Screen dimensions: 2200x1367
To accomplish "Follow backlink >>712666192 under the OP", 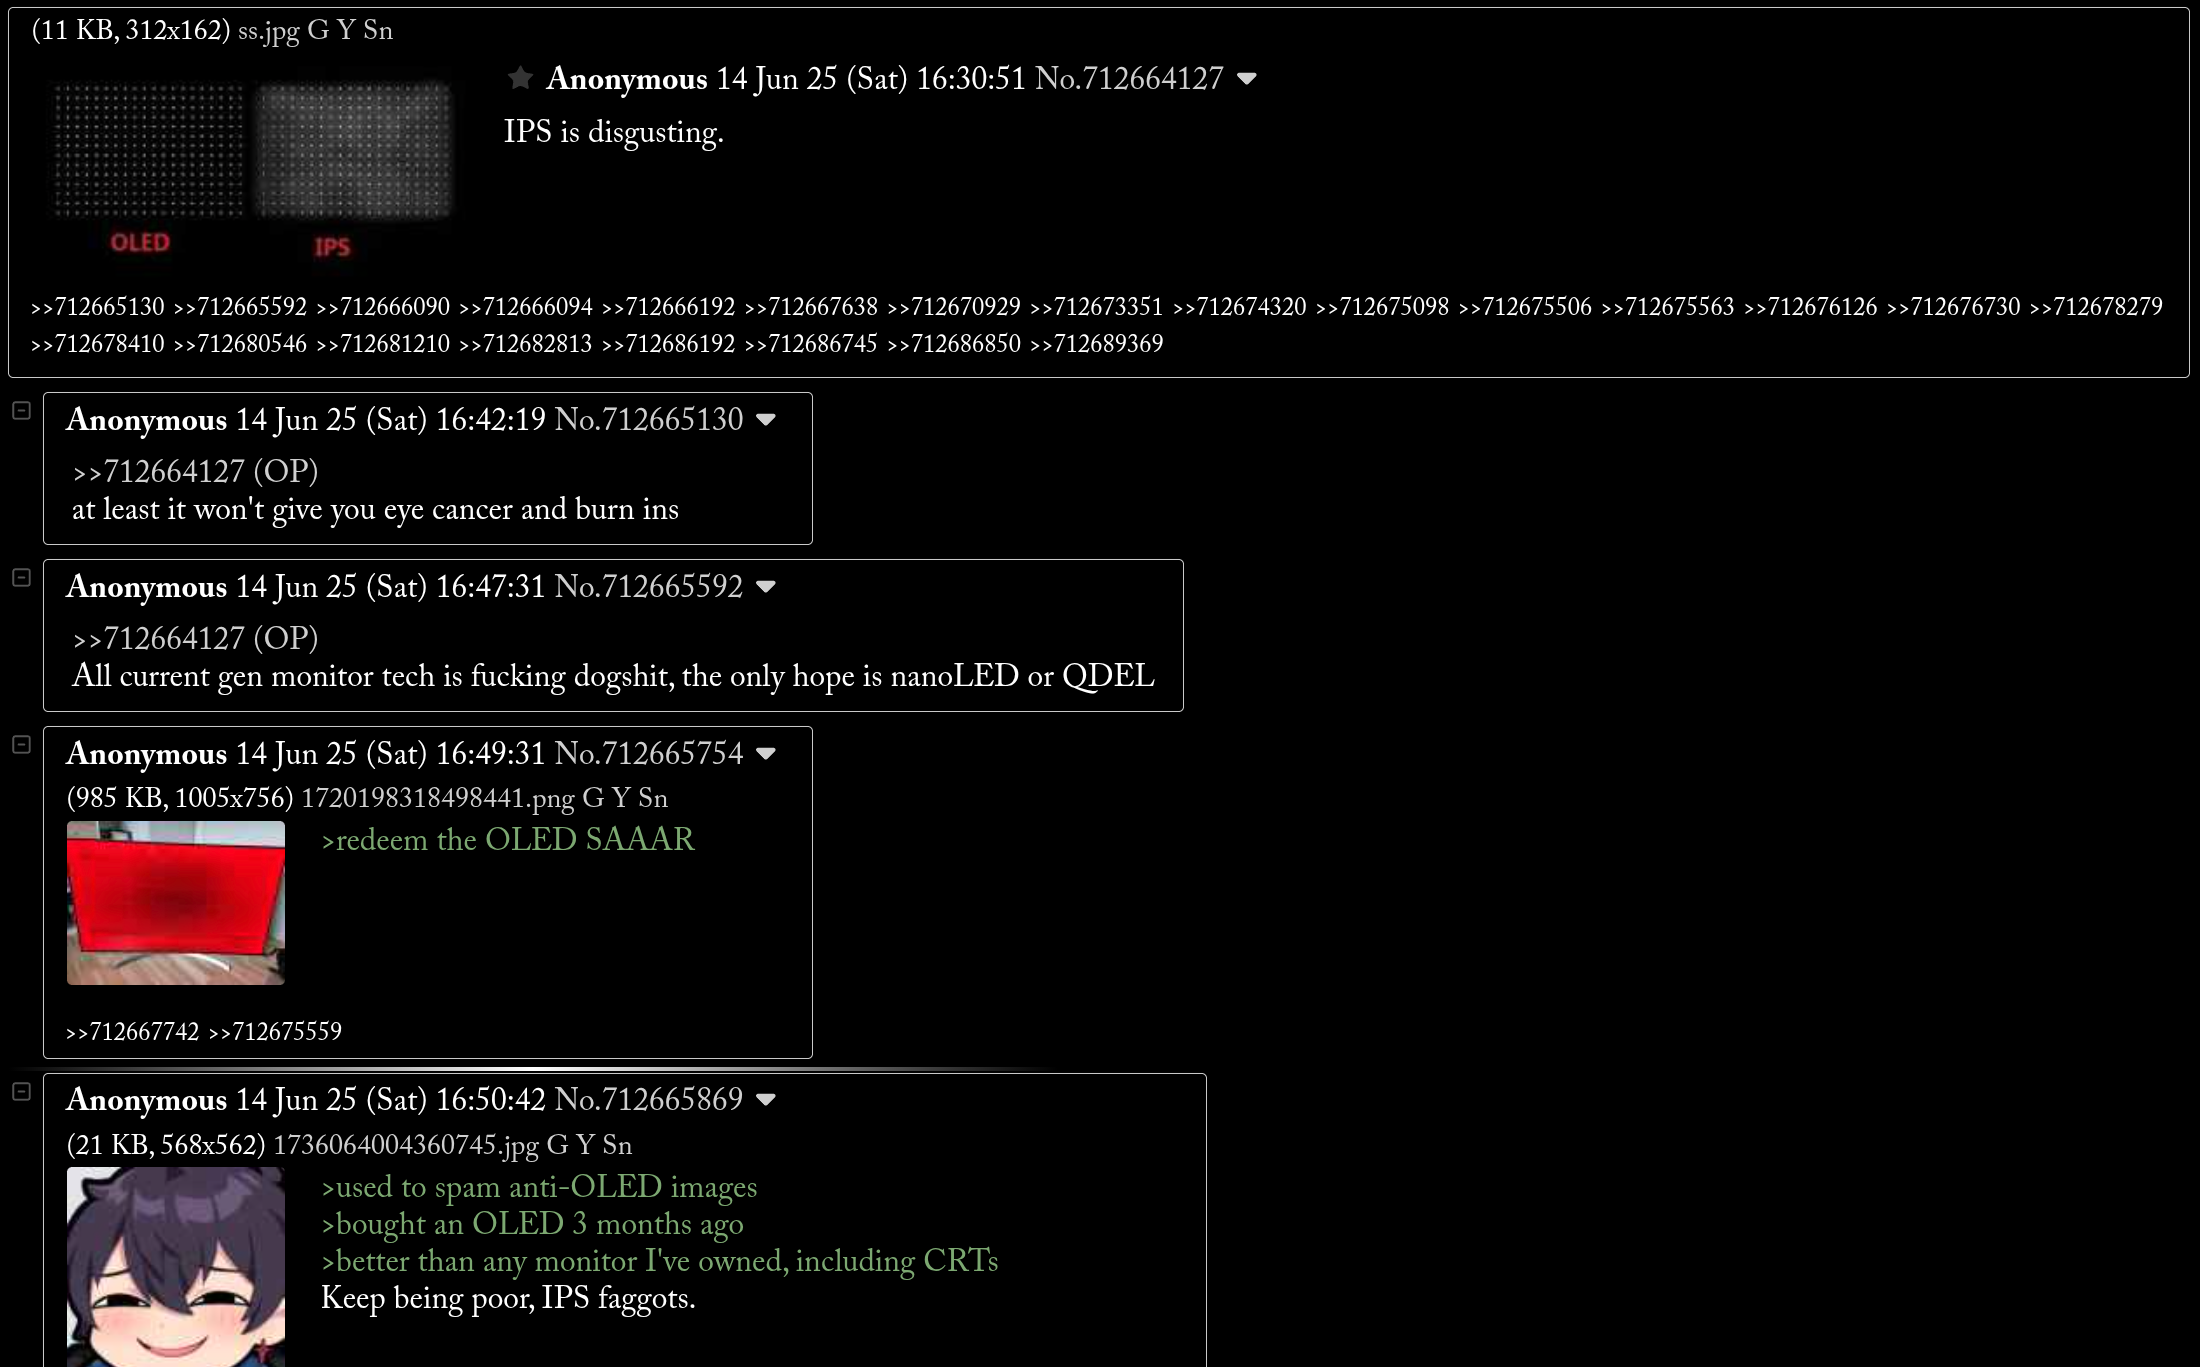I will pyautogui.click(x=668, y=307).
